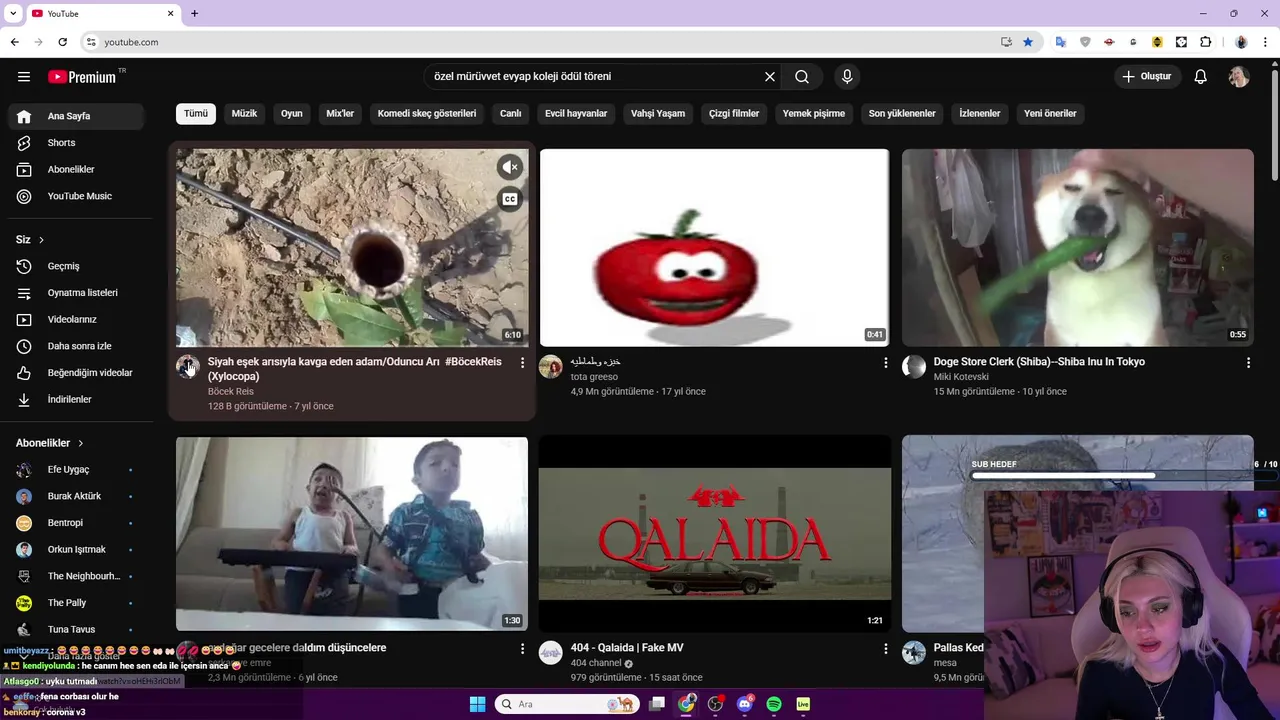This screenshot has width=1280, height=720.
Task: Open the Böcek Reis channel name link
Action: 231,392
